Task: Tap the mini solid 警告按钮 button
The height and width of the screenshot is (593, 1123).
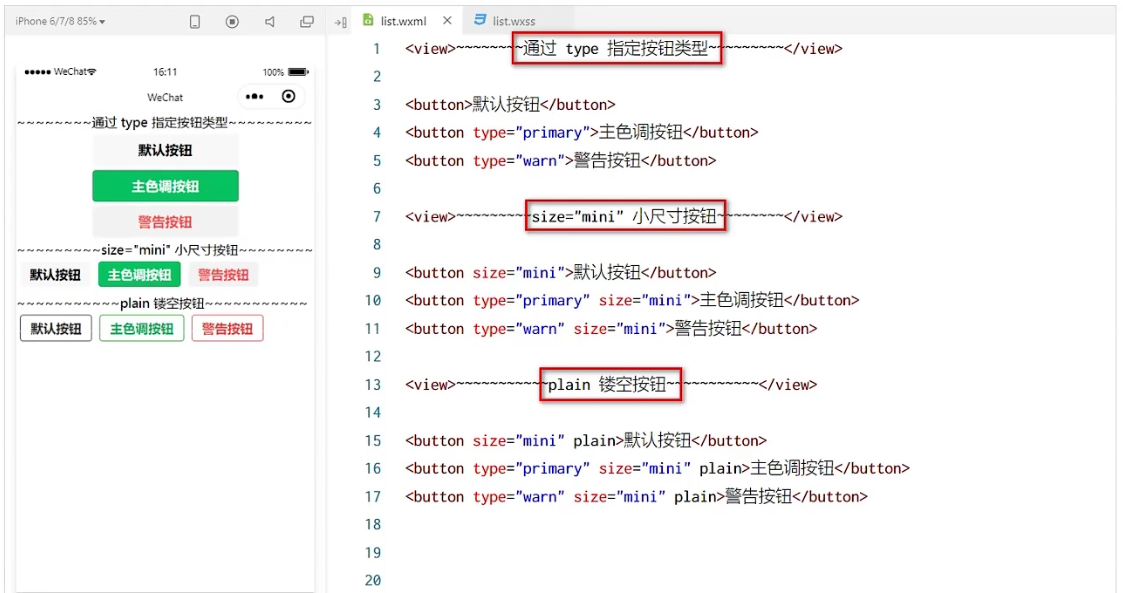Action: [223, 275]
